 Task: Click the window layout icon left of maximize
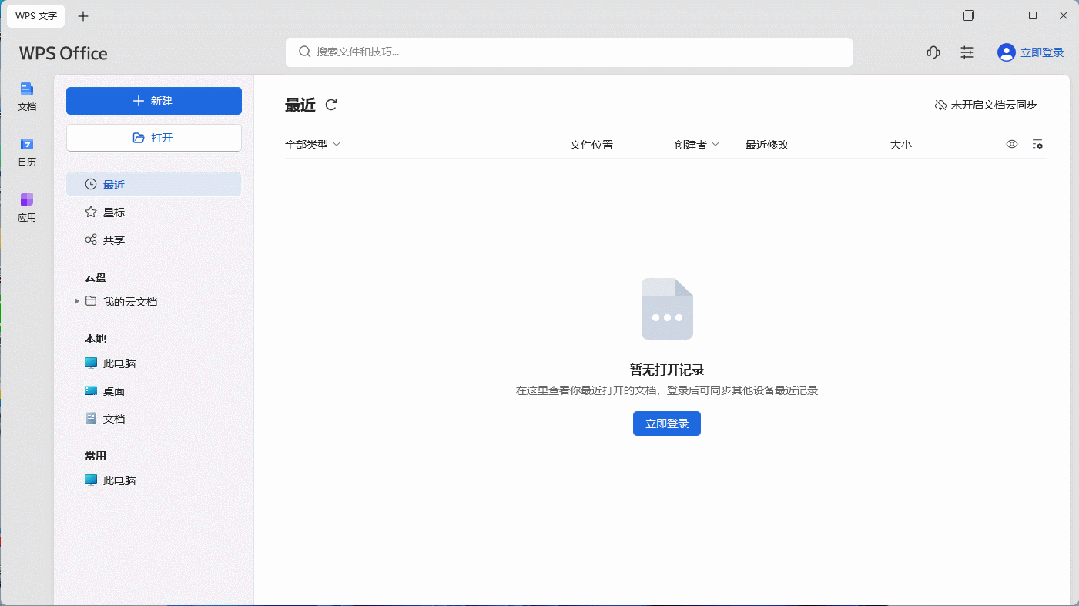click(968, 15)
